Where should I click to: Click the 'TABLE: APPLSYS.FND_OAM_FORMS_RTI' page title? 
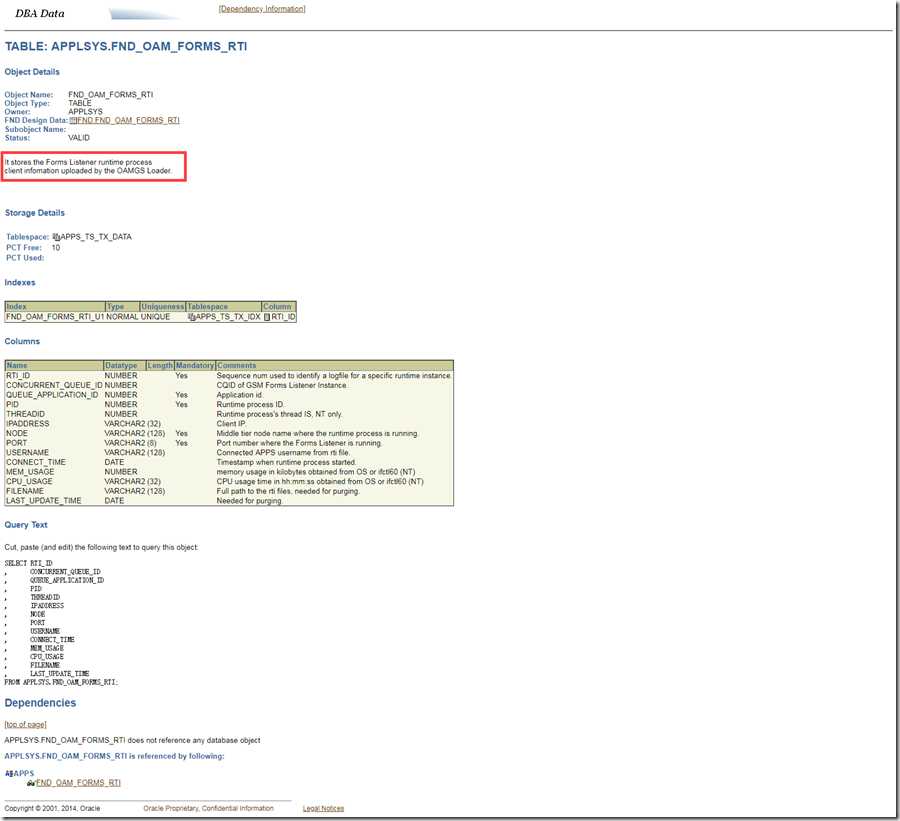coord(126,47)
